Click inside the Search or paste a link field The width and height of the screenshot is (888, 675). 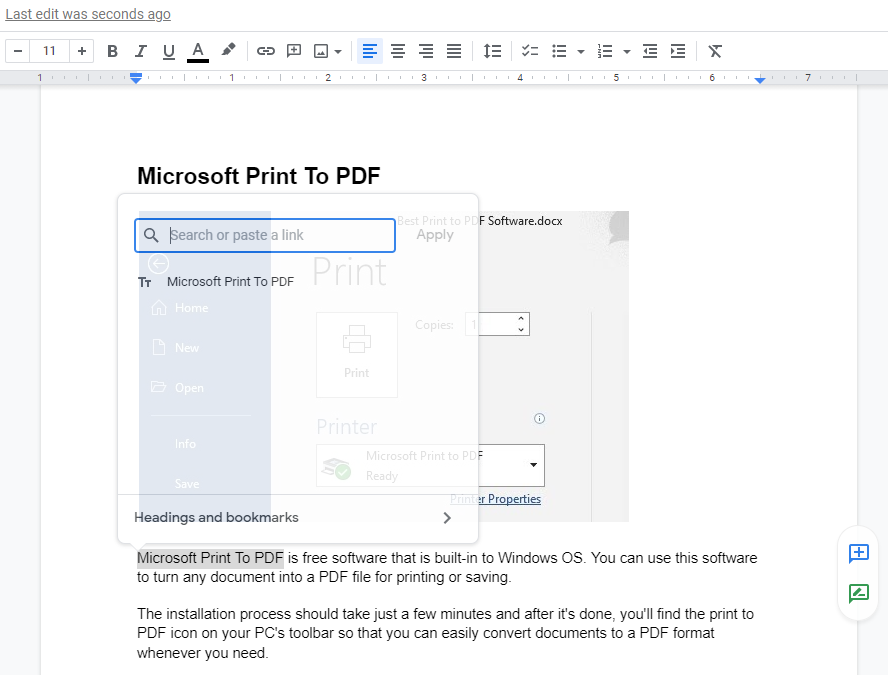coord(264,235)
